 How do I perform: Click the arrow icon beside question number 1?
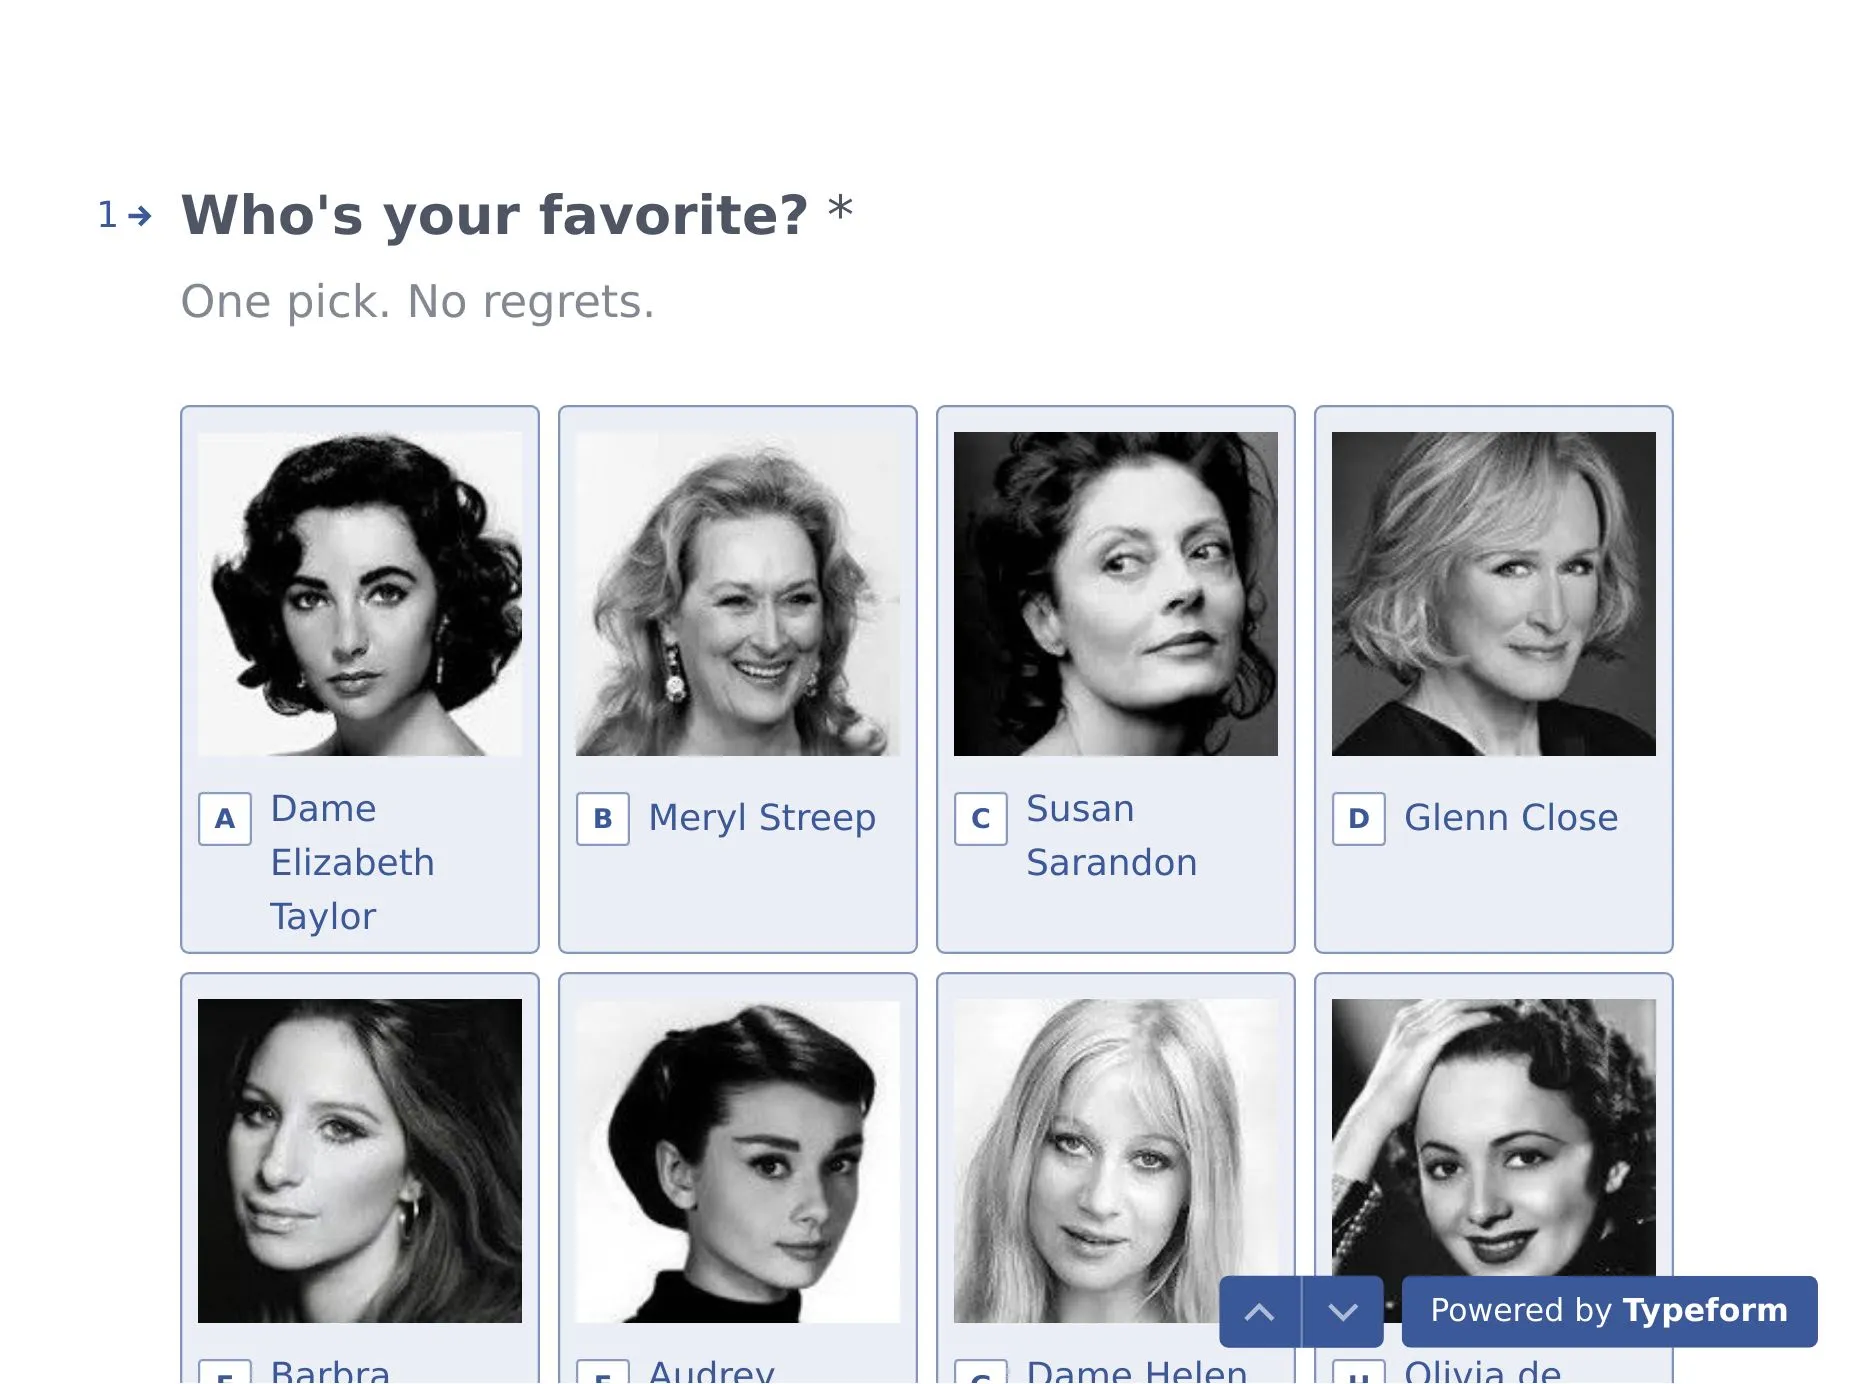[141, 215]
